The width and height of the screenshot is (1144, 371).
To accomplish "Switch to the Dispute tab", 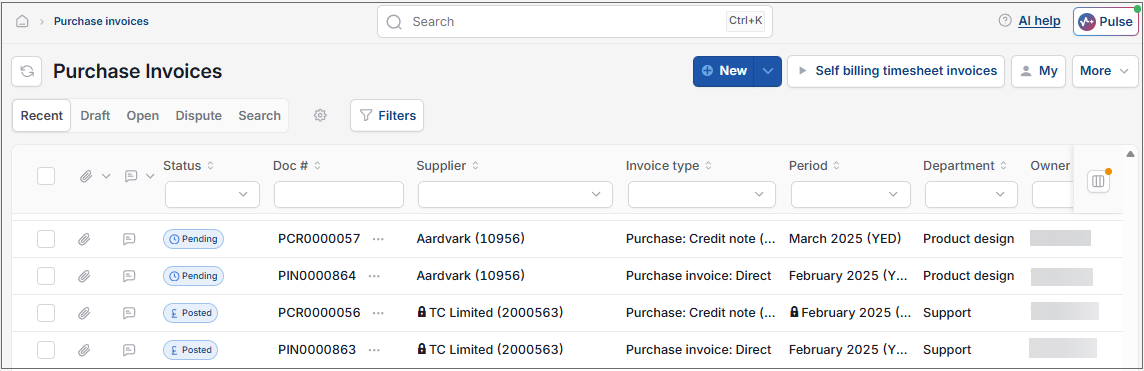I will 198,116.
